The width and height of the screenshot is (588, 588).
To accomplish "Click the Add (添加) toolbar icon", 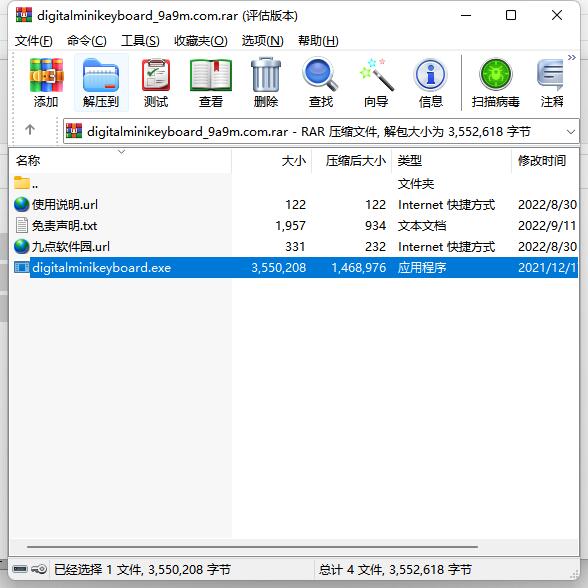I will pyautogui.click(x=46, y=75).
